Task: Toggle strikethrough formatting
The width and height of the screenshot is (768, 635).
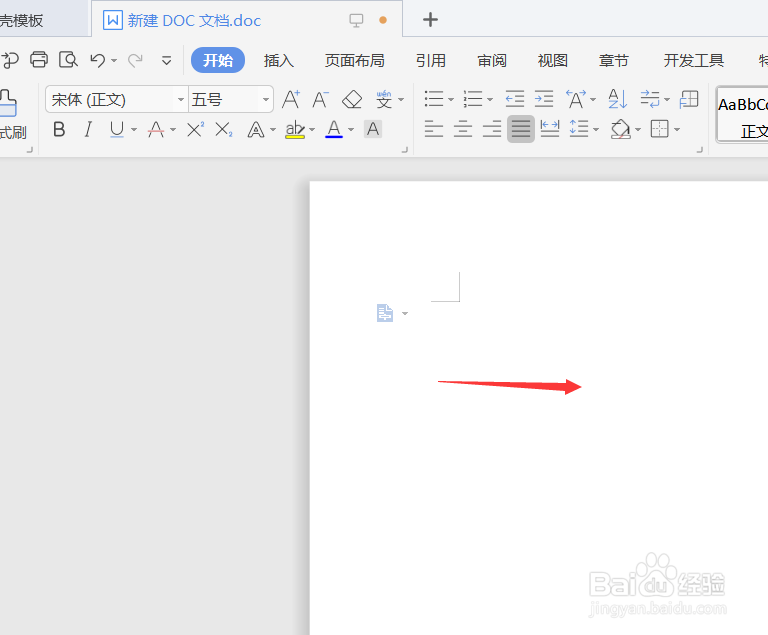Action: click(156, 129)
